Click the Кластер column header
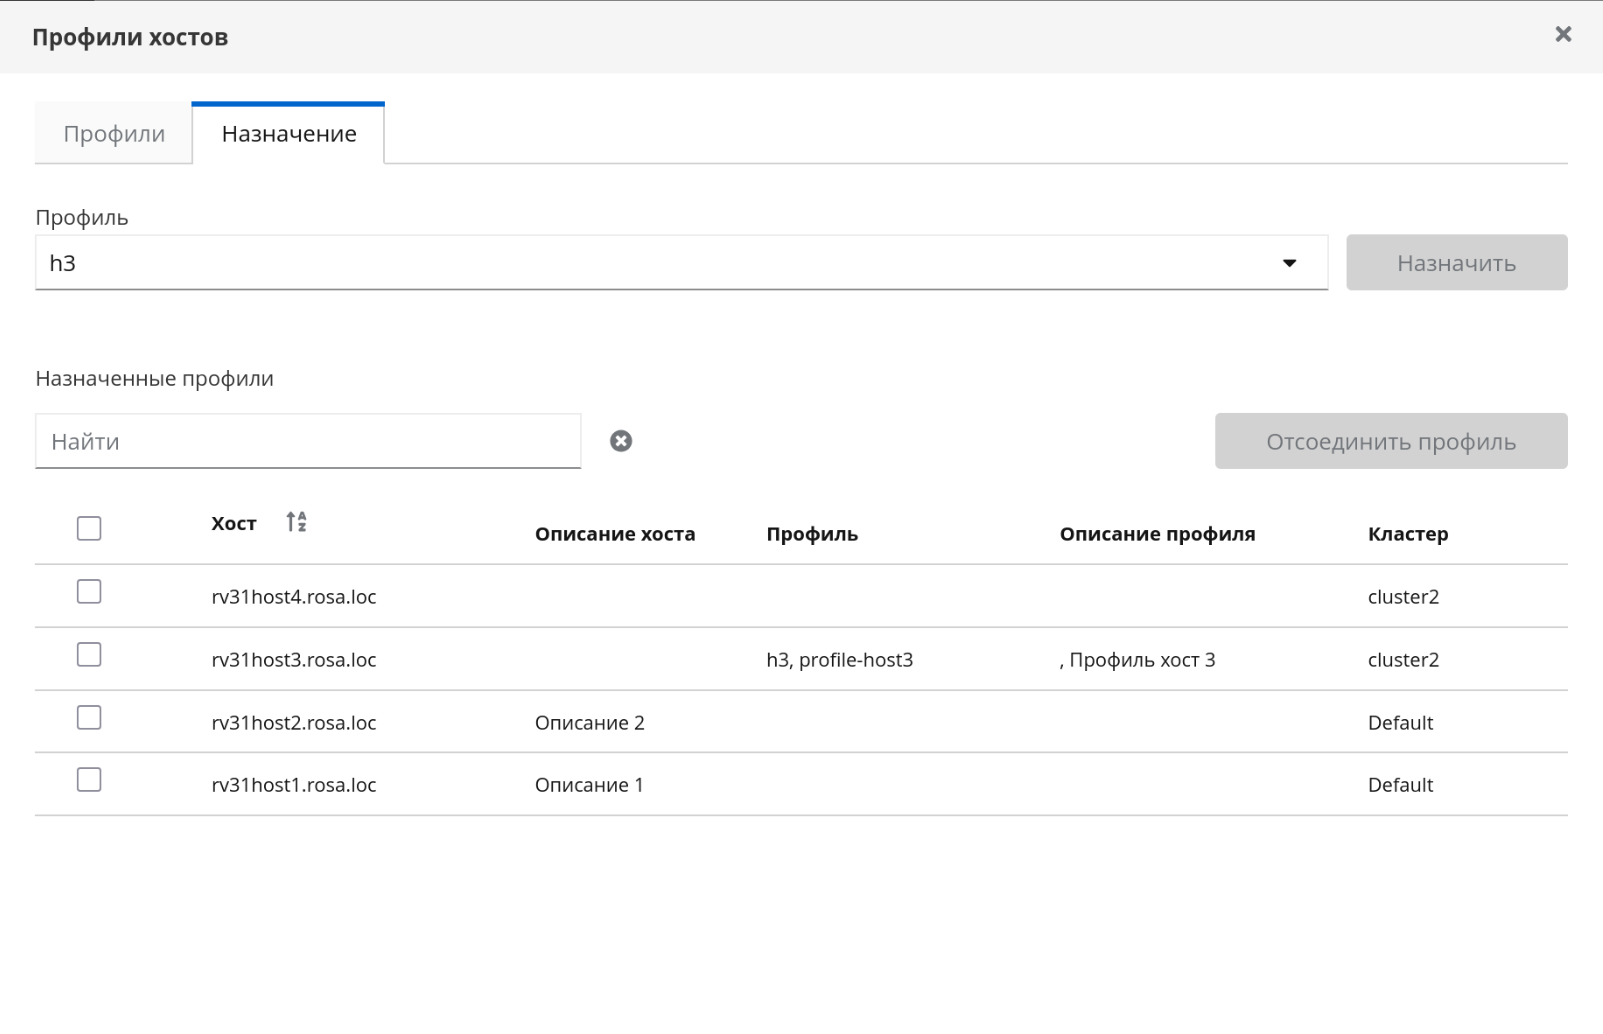Image resolution: width=1603 pixels, height=1034 pixels. (1407, 534)
